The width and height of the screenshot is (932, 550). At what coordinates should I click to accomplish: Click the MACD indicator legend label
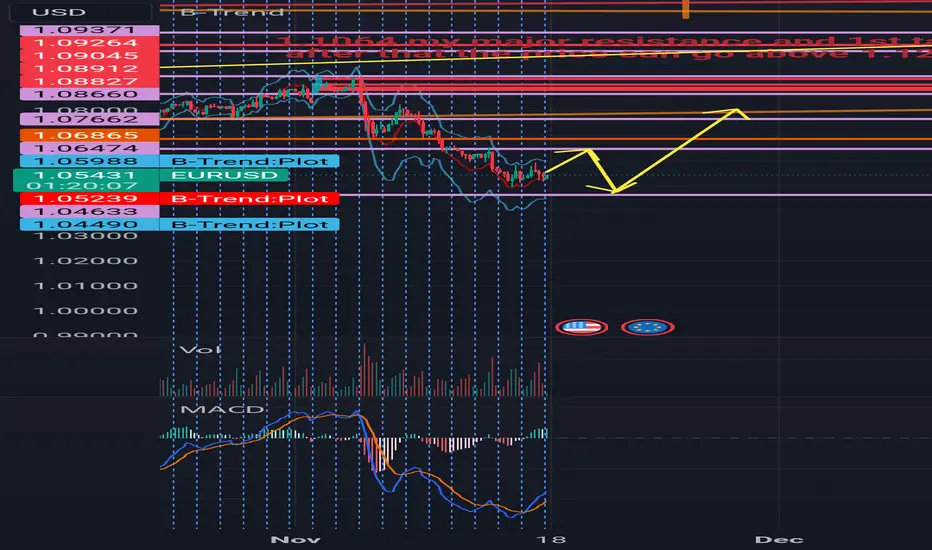coord(222,409)
